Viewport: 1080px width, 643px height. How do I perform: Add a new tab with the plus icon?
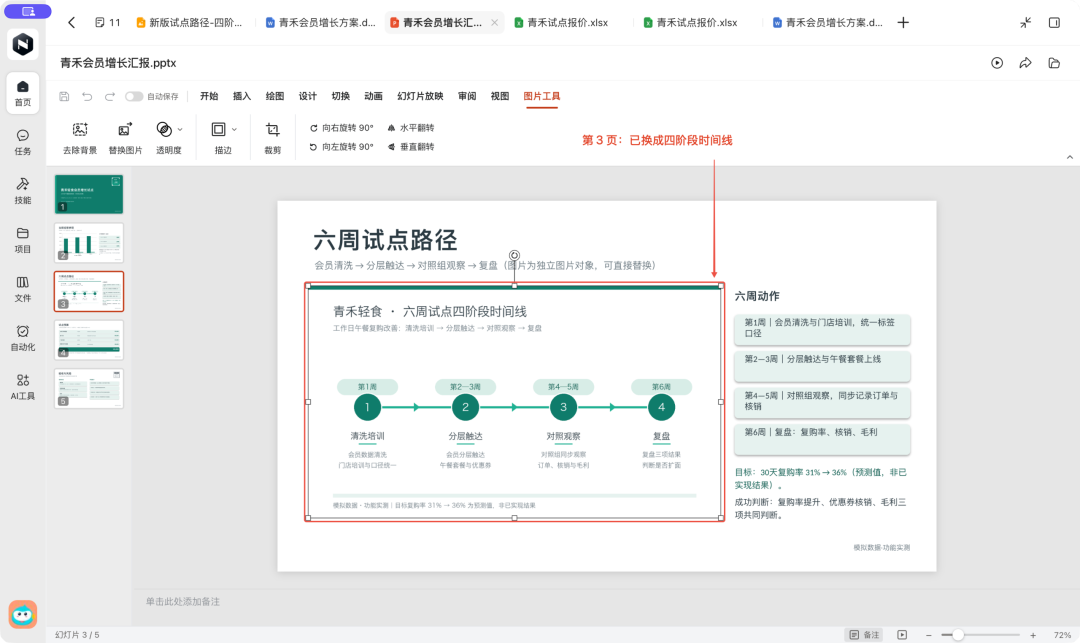point(903,23)
